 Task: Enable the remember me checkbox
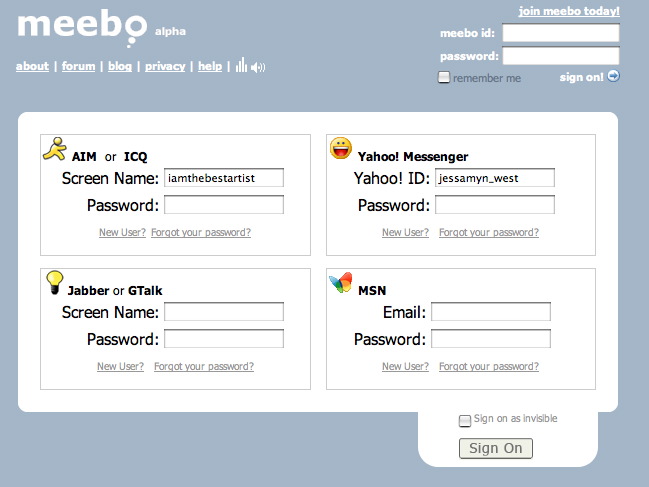444,78
